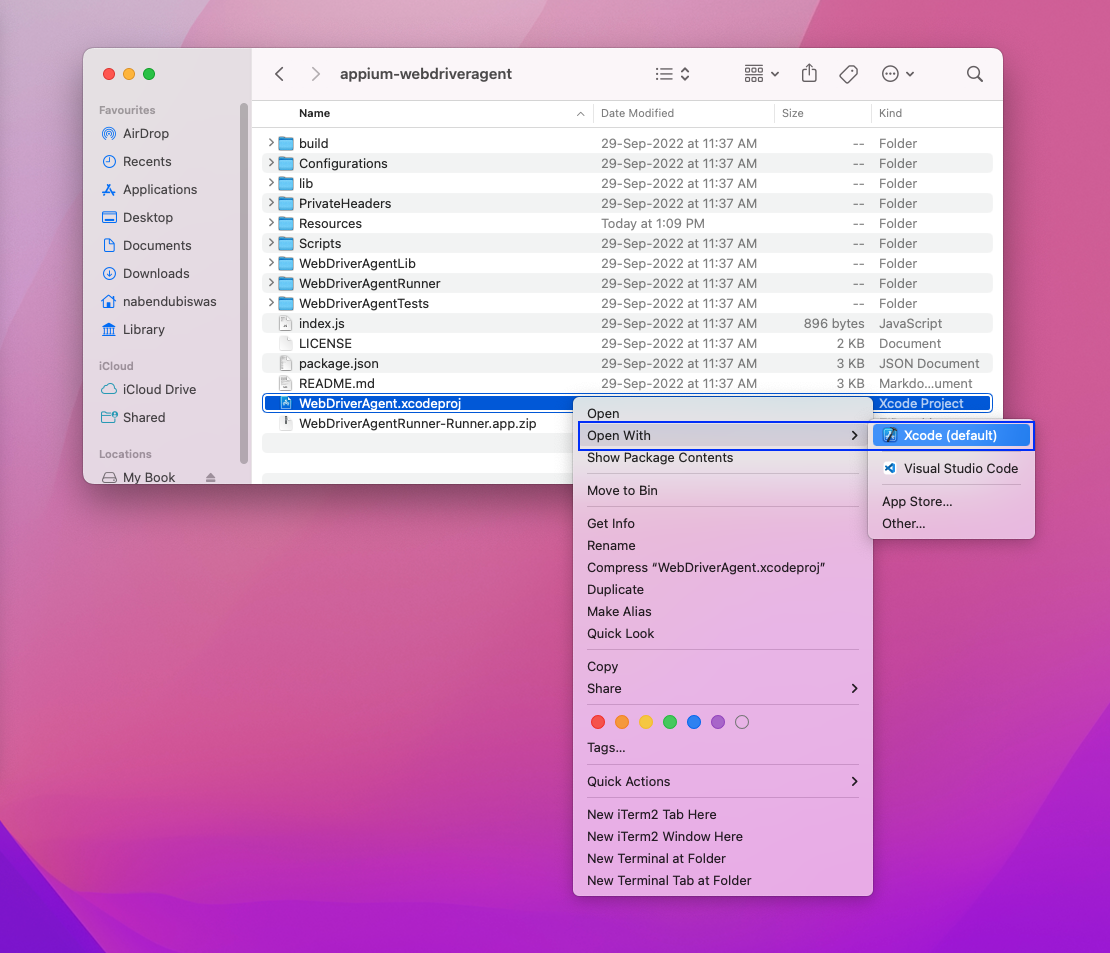Open the Shared sidebar item

[144, 417]
